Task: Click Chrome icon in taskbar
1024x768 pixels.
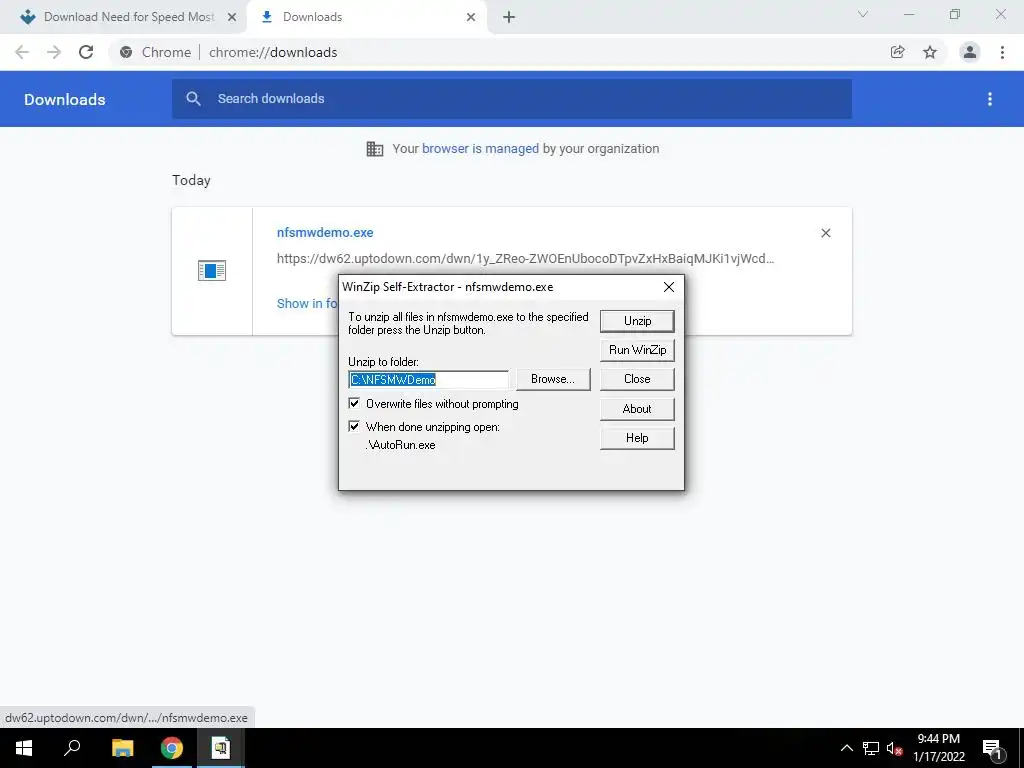Action: (x=172, y=748)
